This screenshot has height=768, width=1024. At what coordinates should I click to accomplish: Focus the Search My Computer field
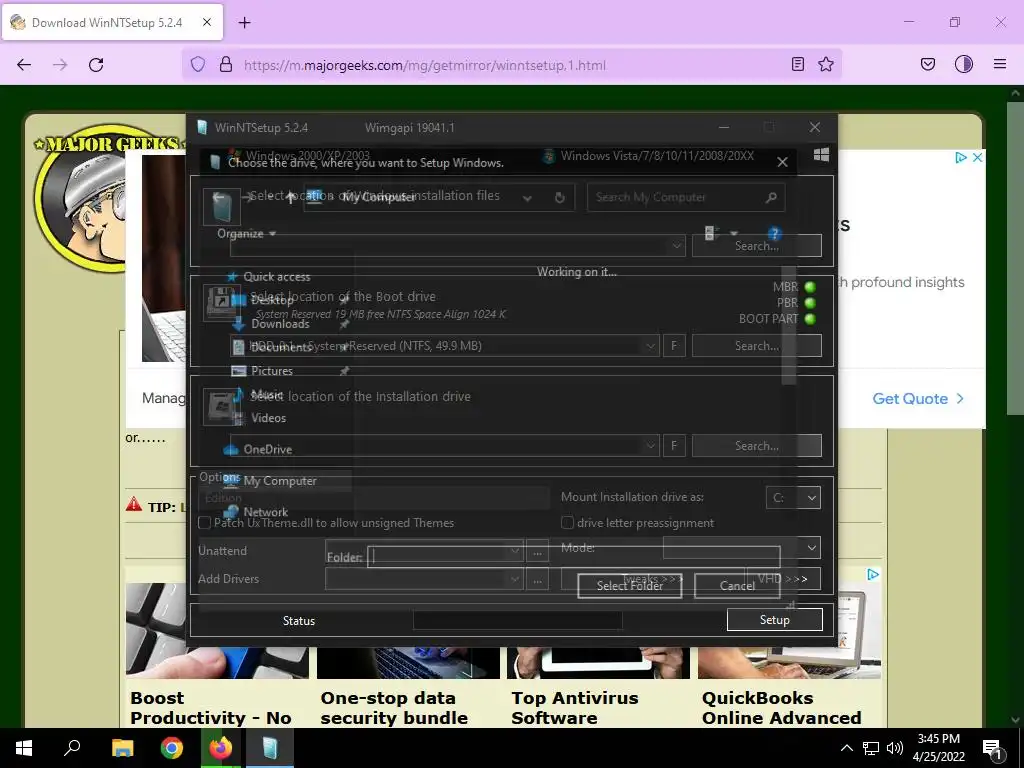click(x=686, y=197)
